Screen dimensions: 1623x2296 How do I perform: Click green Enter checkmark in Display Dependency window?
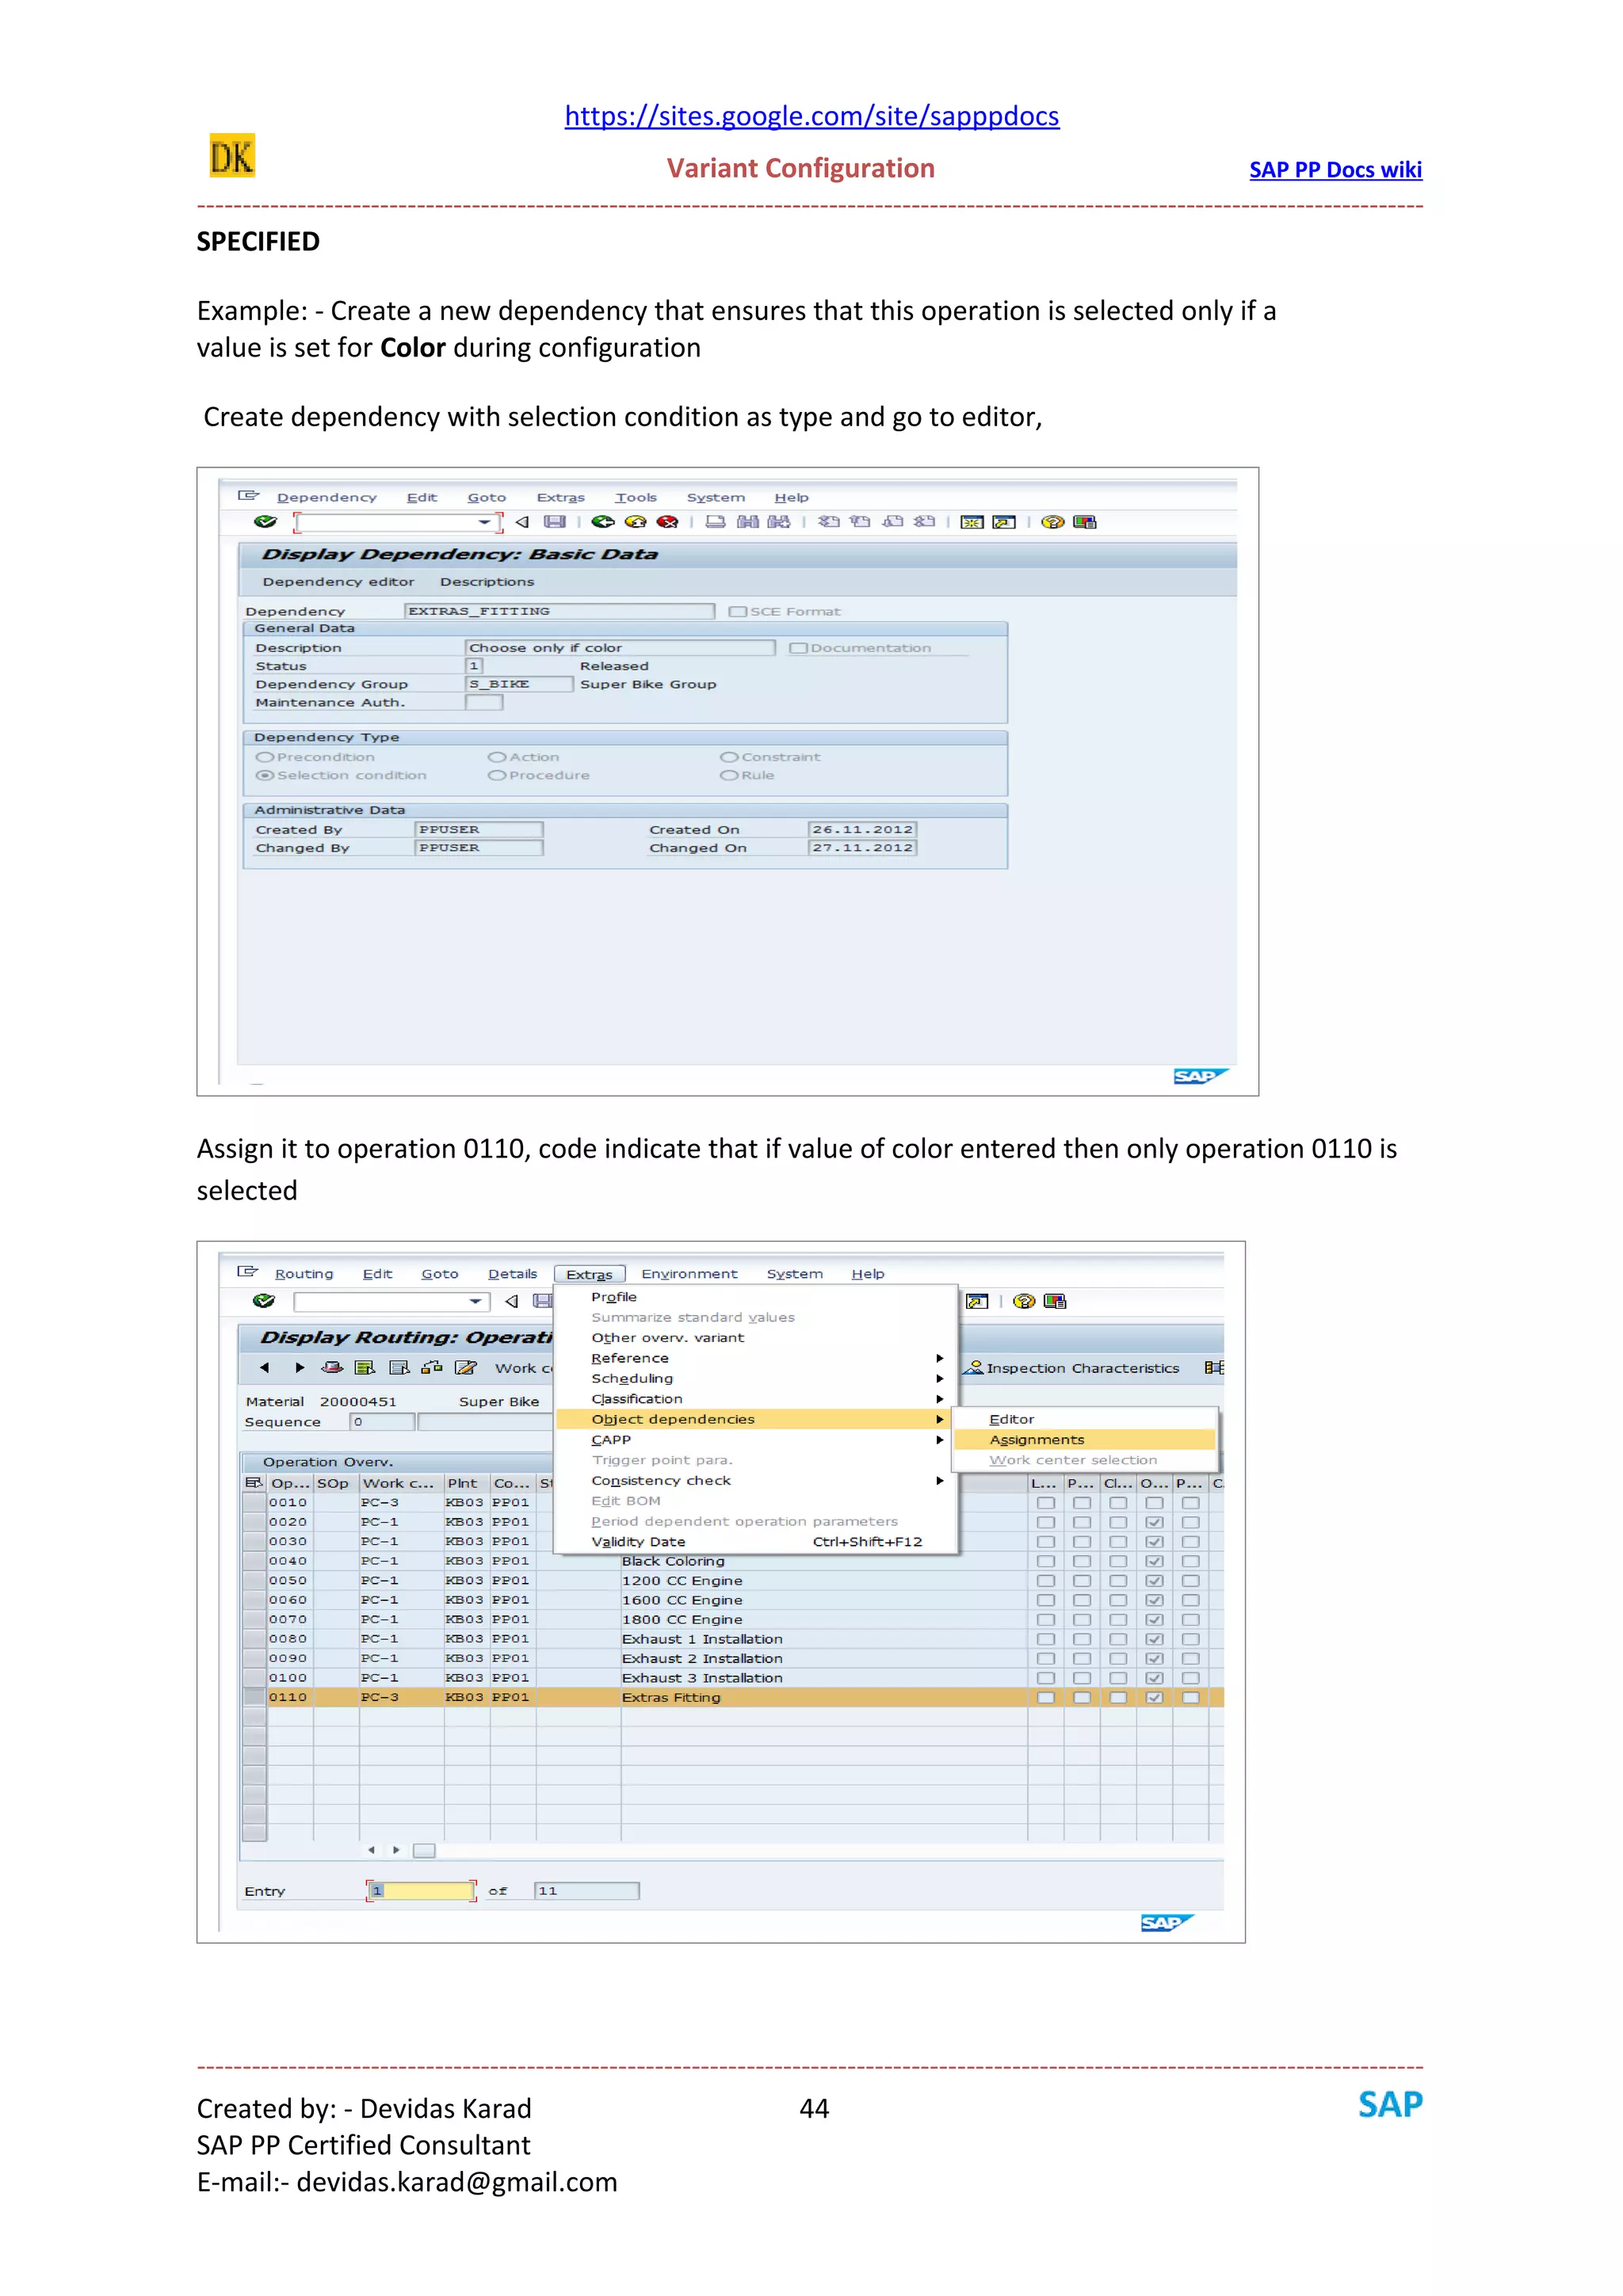(265, 522)
